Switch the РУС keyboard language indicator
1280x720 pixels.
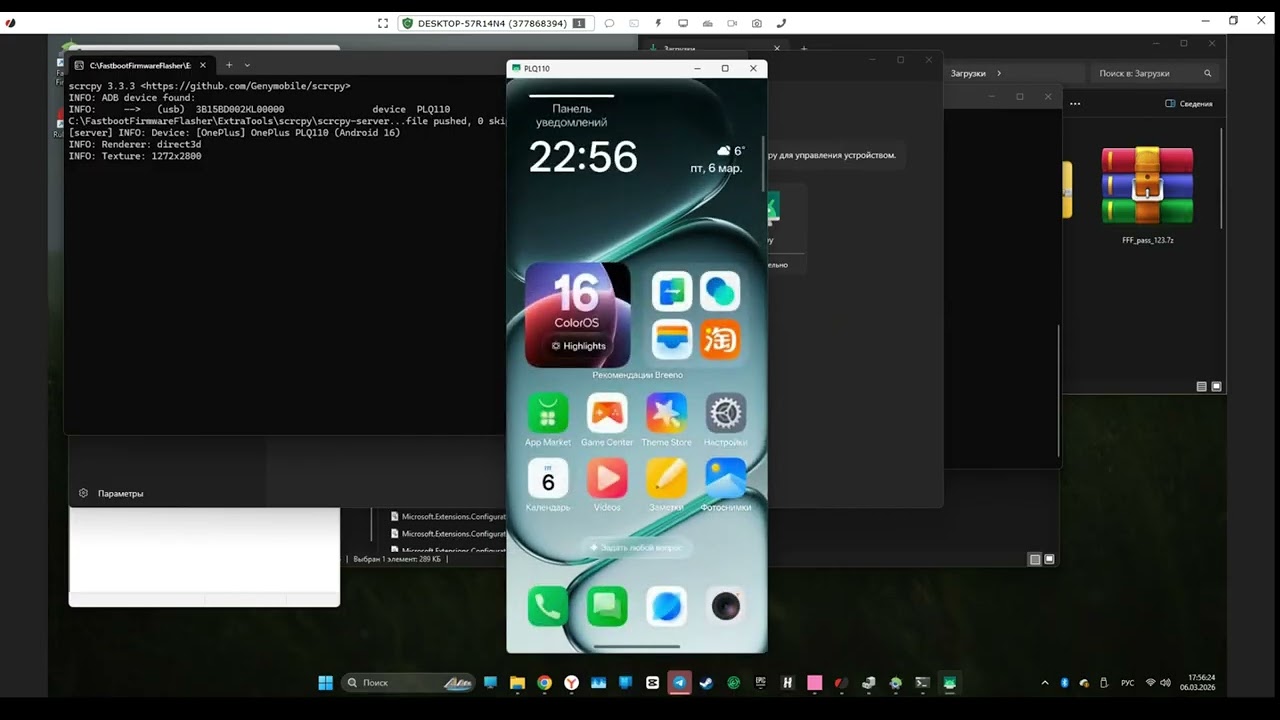click(1127, 683)
